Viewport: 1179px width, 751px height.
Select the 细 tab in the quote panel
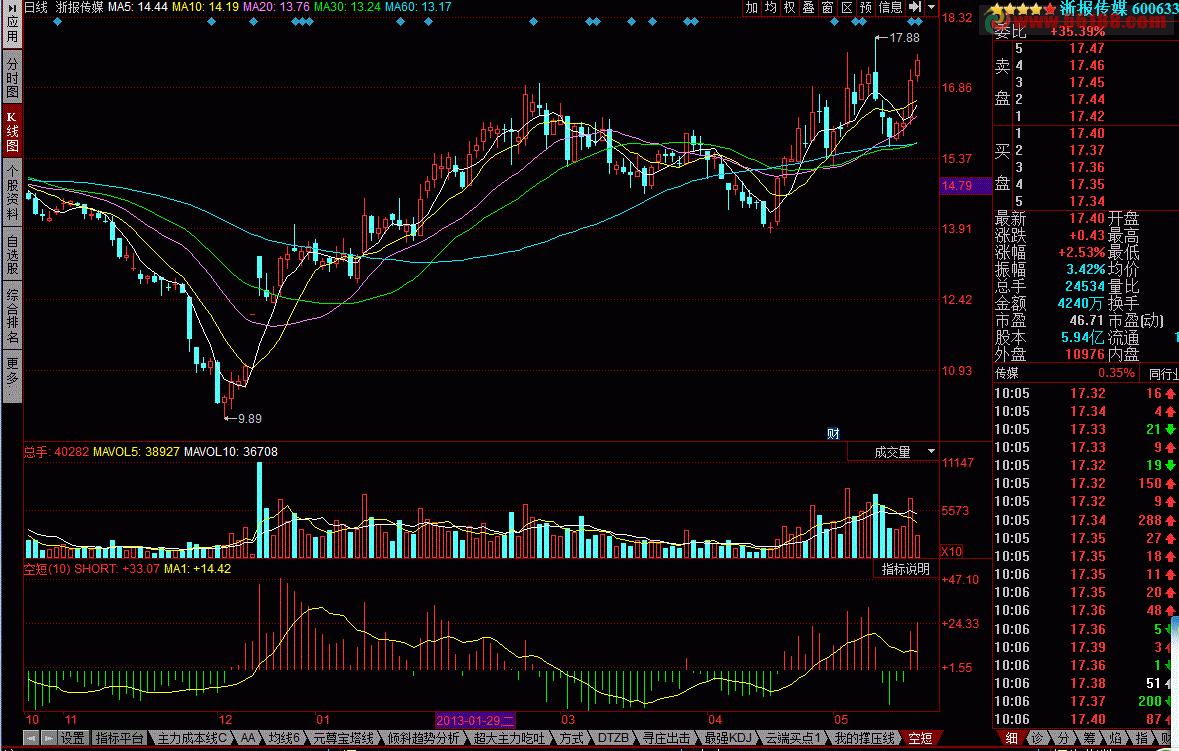coord(1012,738)
